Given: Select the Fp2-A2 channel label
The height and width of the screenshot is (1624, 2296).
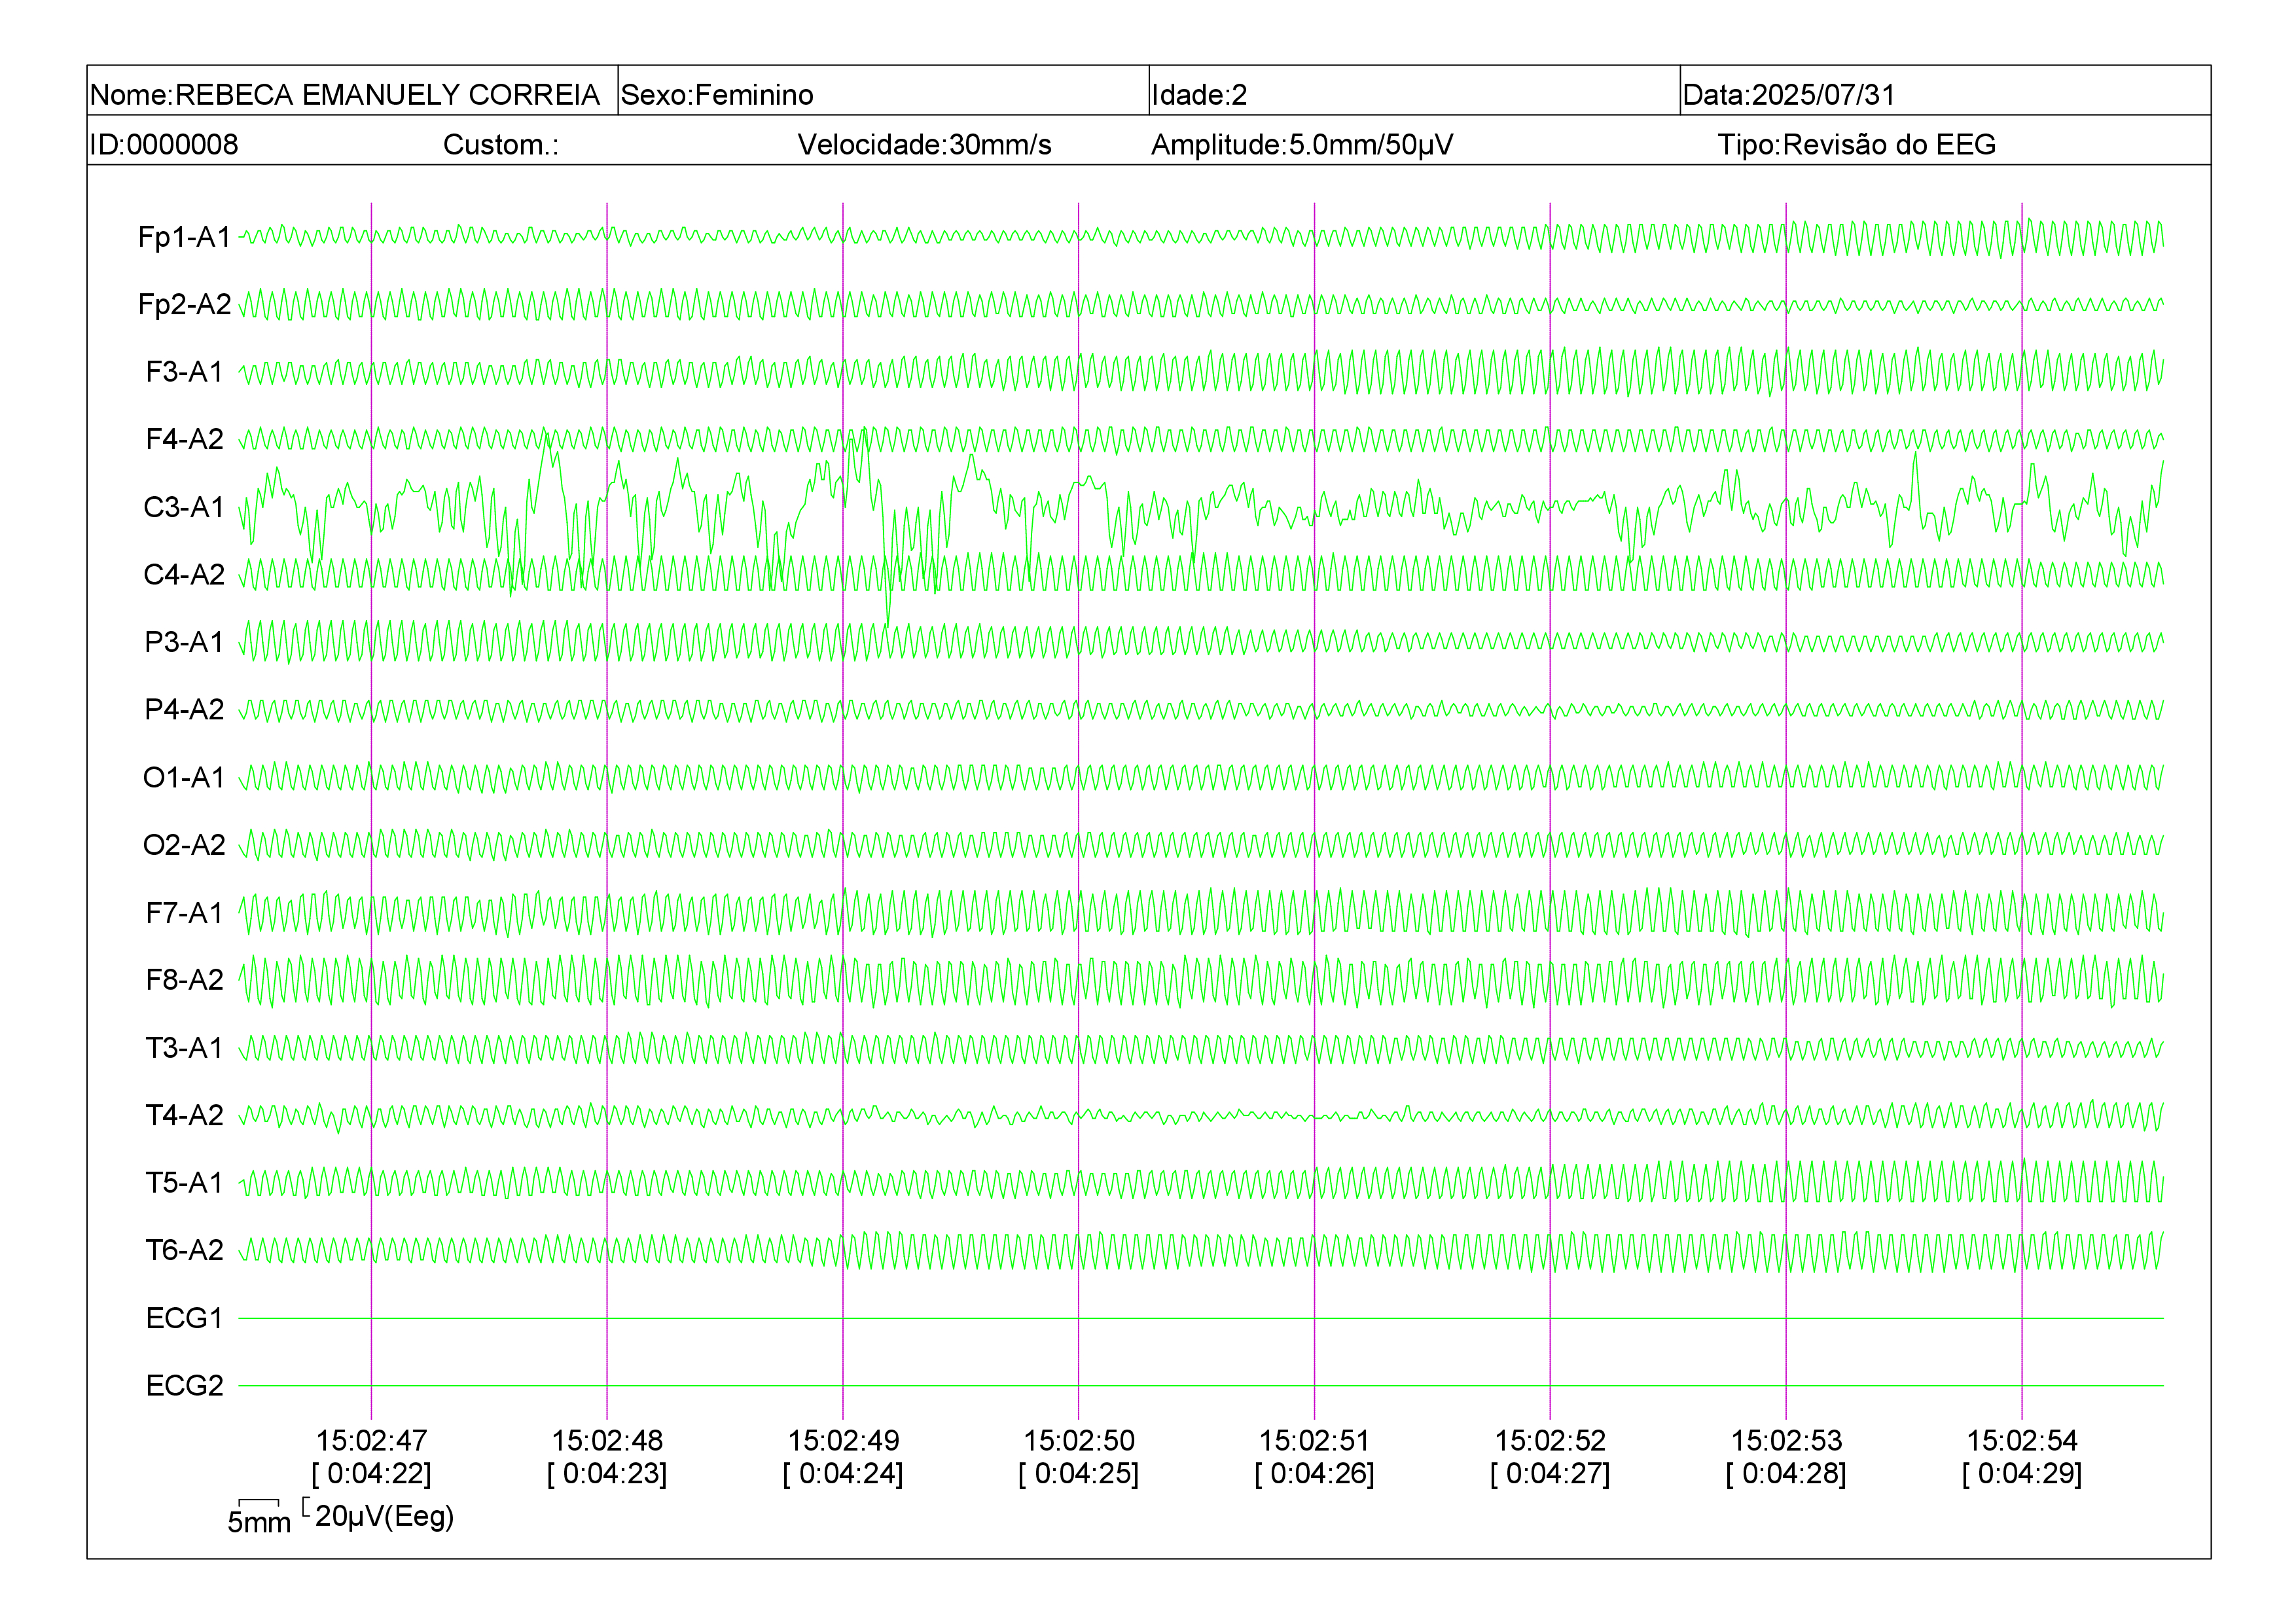Looking at the screenshot, I should pos(185,304).
